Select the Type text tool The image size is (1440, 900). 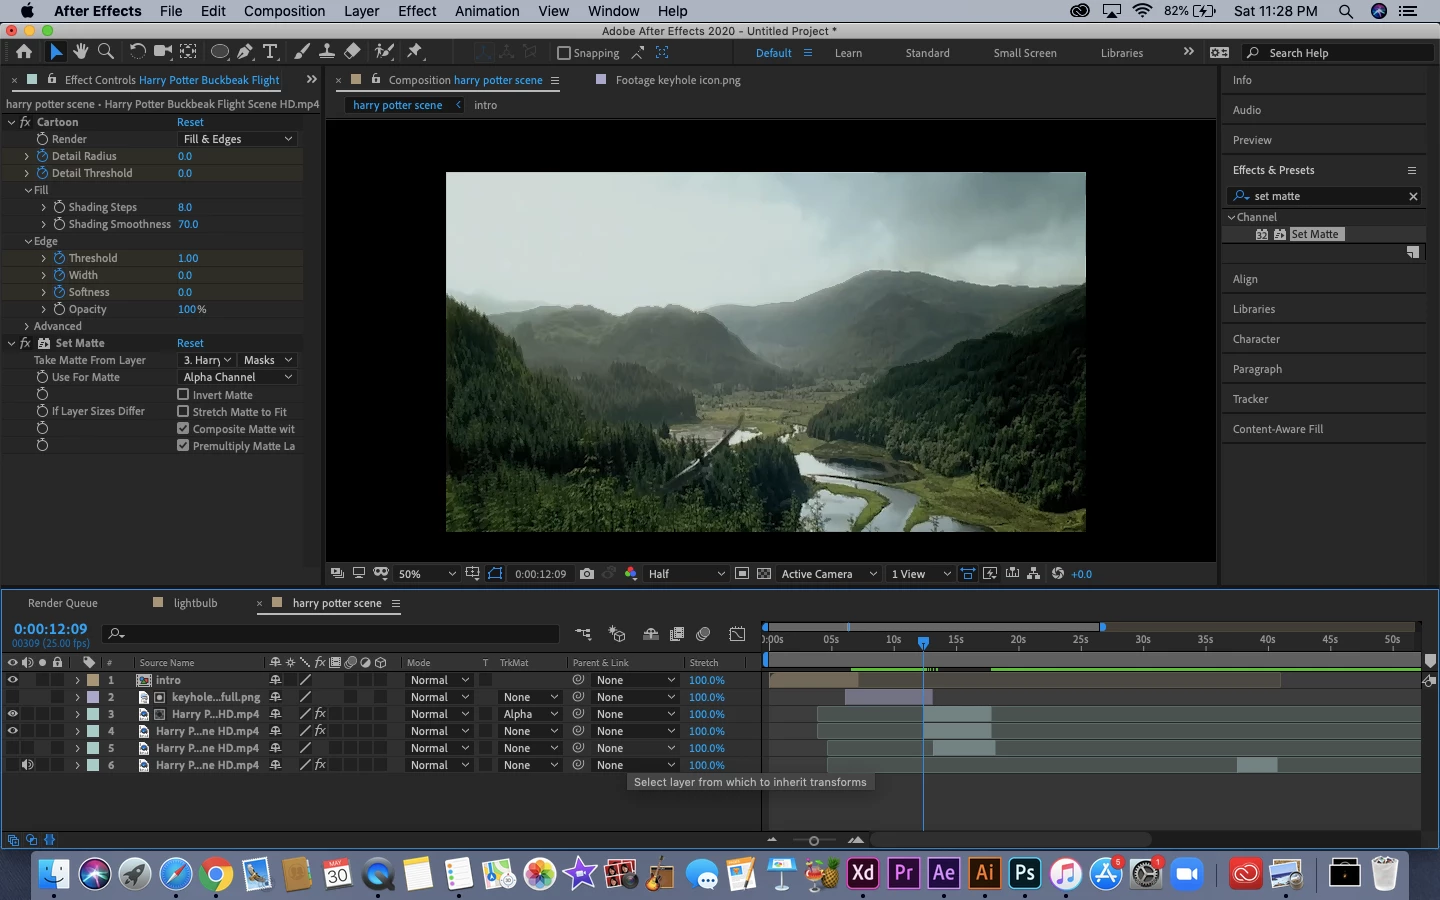[x=270, y=52]
